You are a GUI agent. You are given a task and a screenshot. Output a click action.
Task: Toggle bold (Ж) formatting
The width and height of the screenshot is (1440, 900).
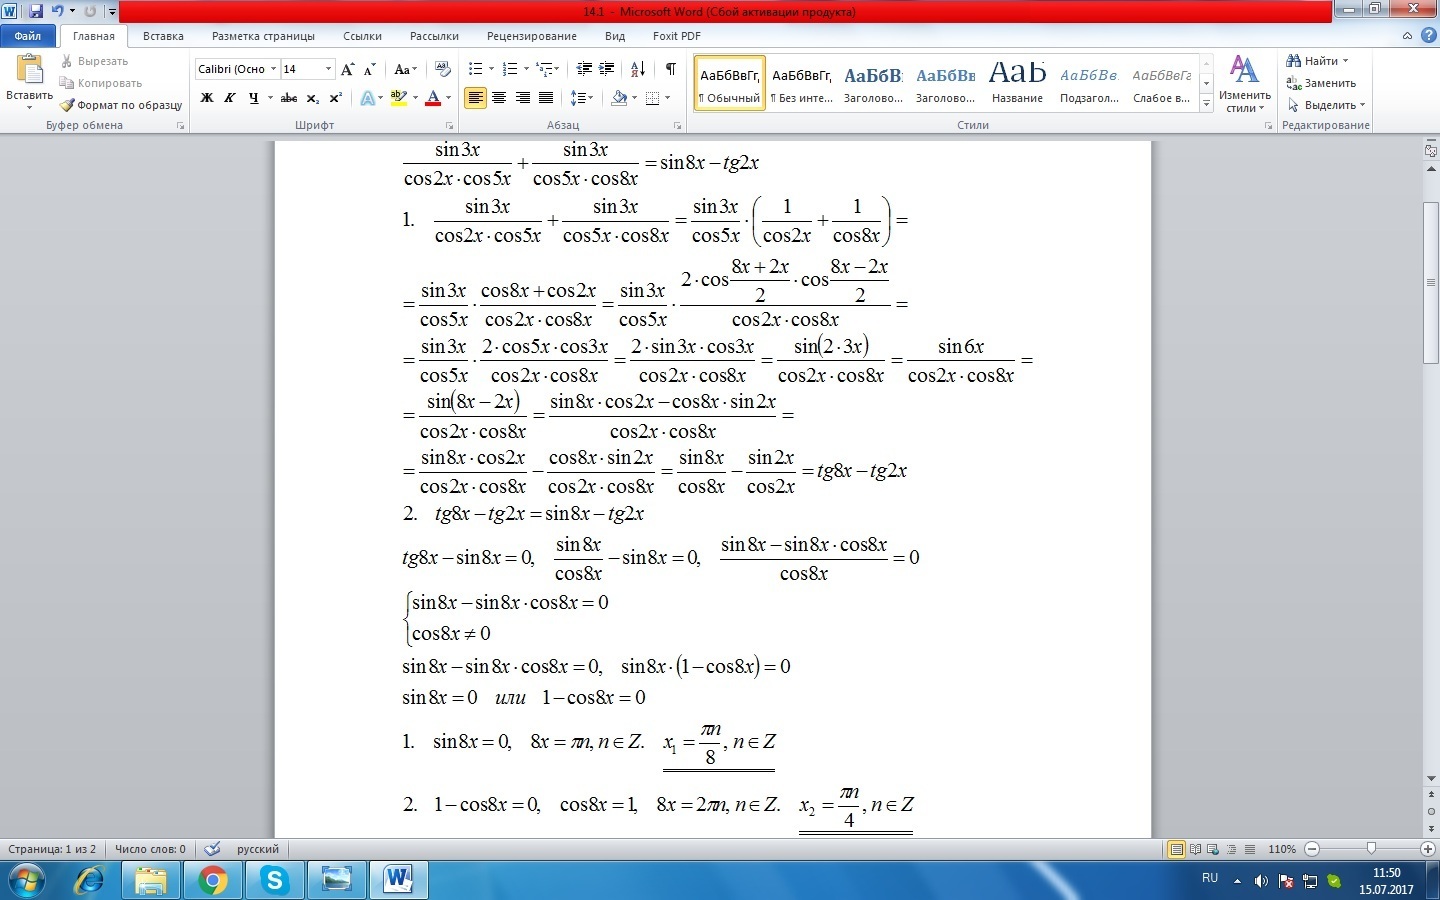[207, 98]
